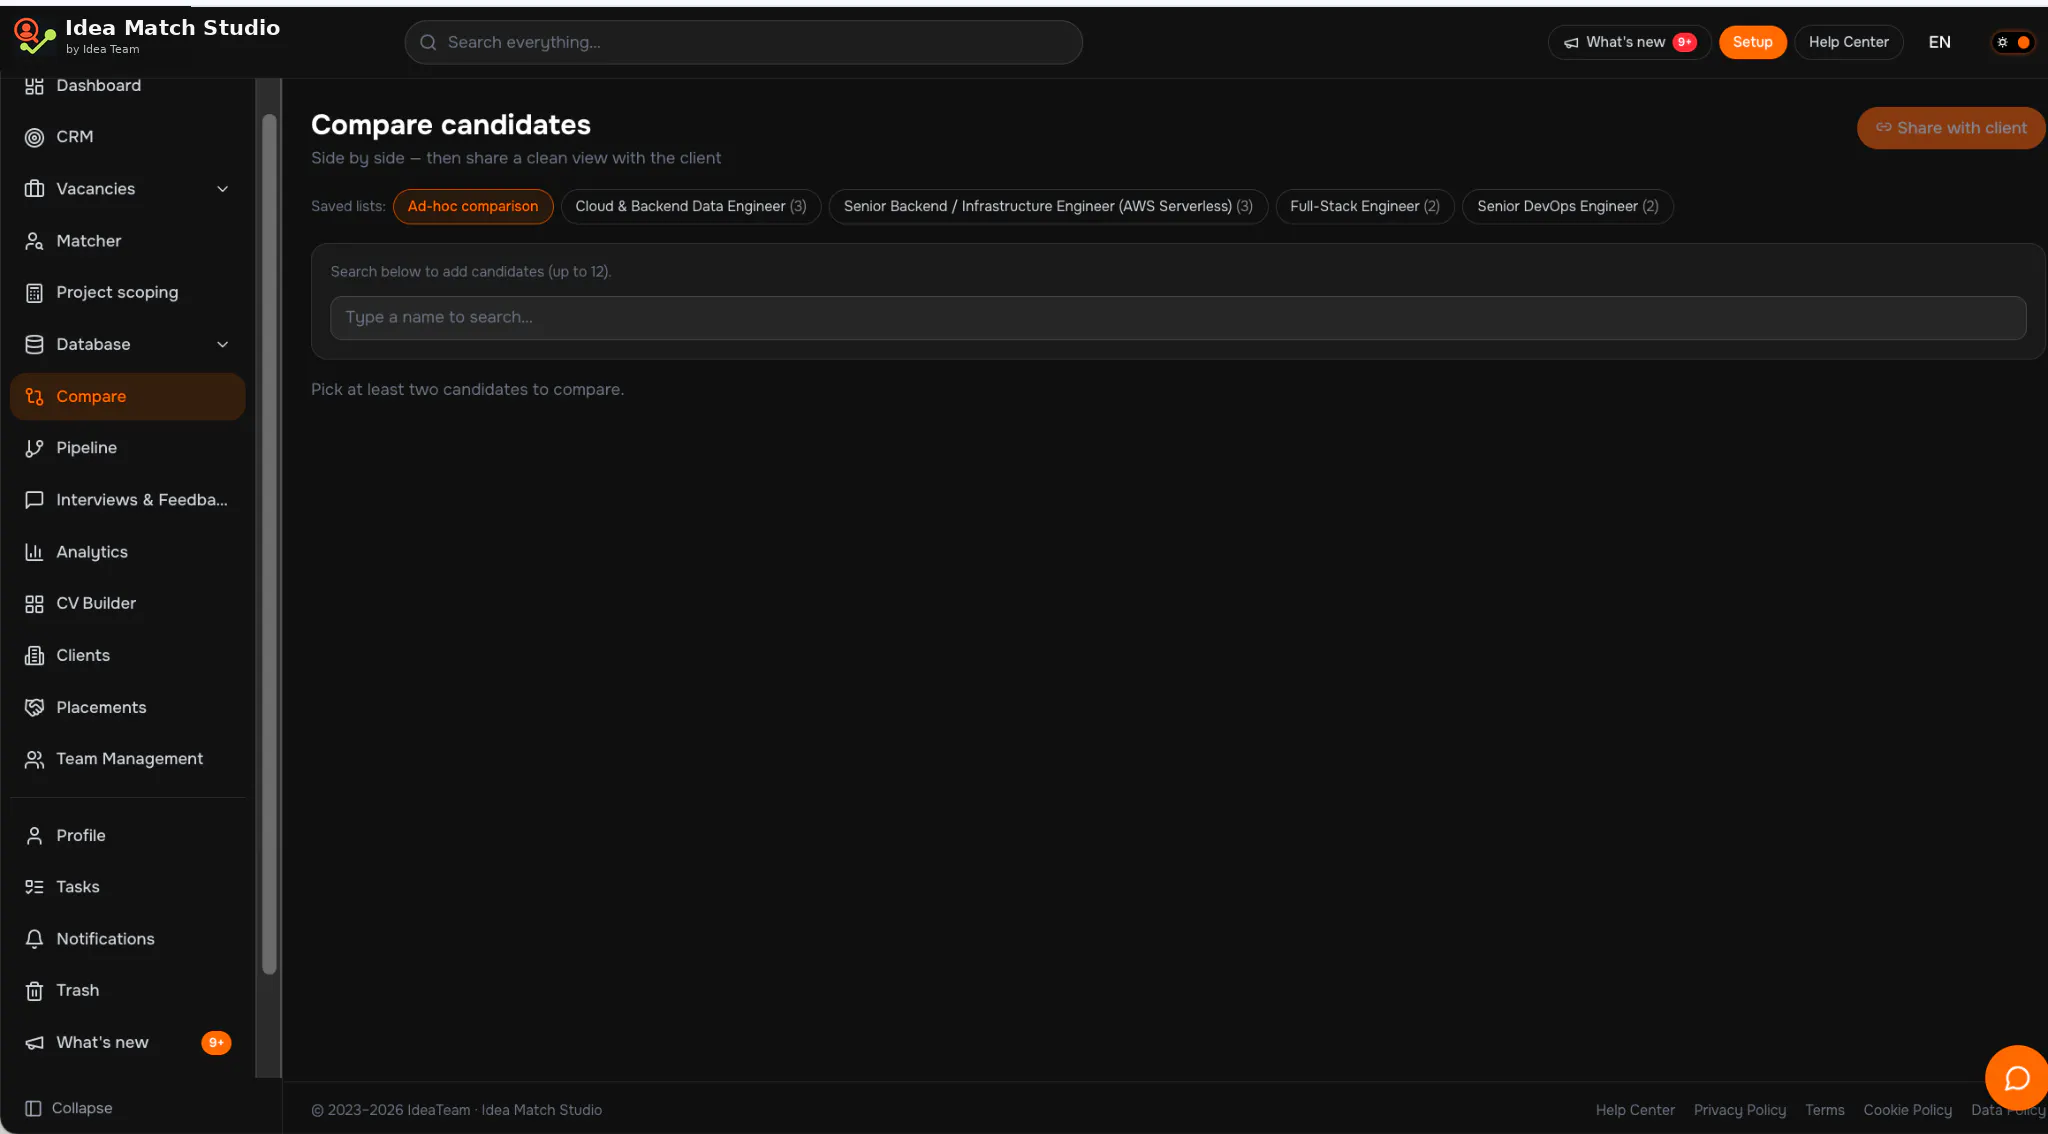Open Project scoping calculator icon
2048x1134 pixels.
click(34, 293)
